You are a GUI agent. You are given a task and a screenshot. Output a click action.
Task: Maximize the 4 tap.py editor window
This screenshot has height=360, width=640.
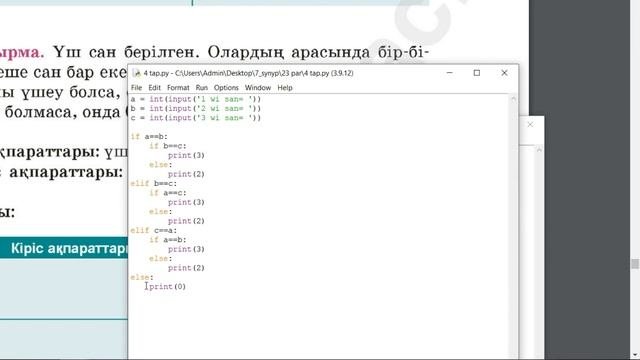477,73
